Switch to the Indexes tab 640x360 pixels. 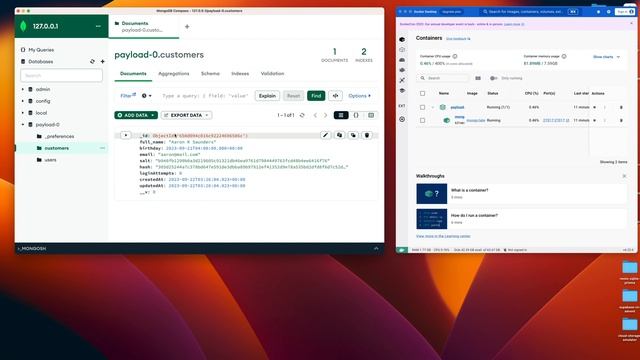tap(240, 73)
